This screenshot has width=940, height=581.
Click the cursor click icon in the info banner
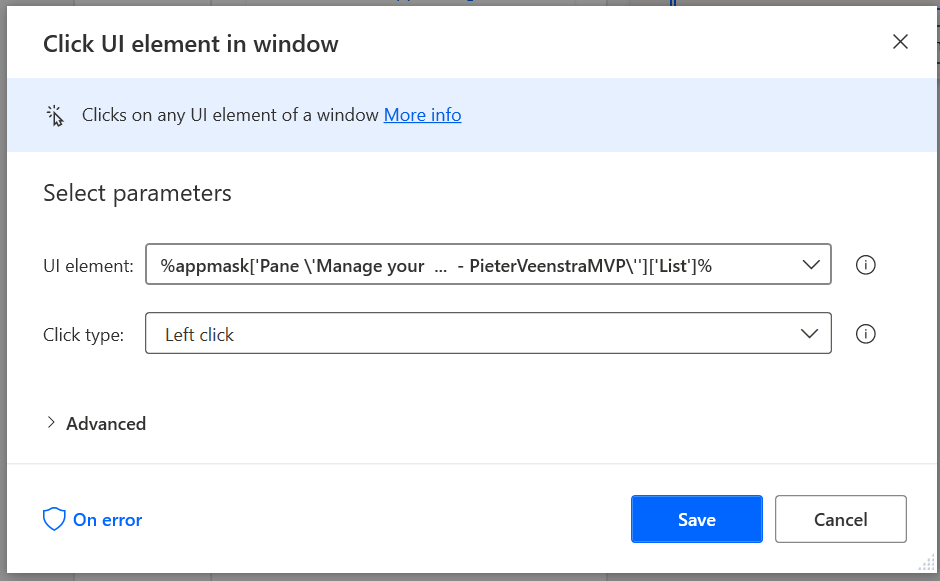[55, 115]
